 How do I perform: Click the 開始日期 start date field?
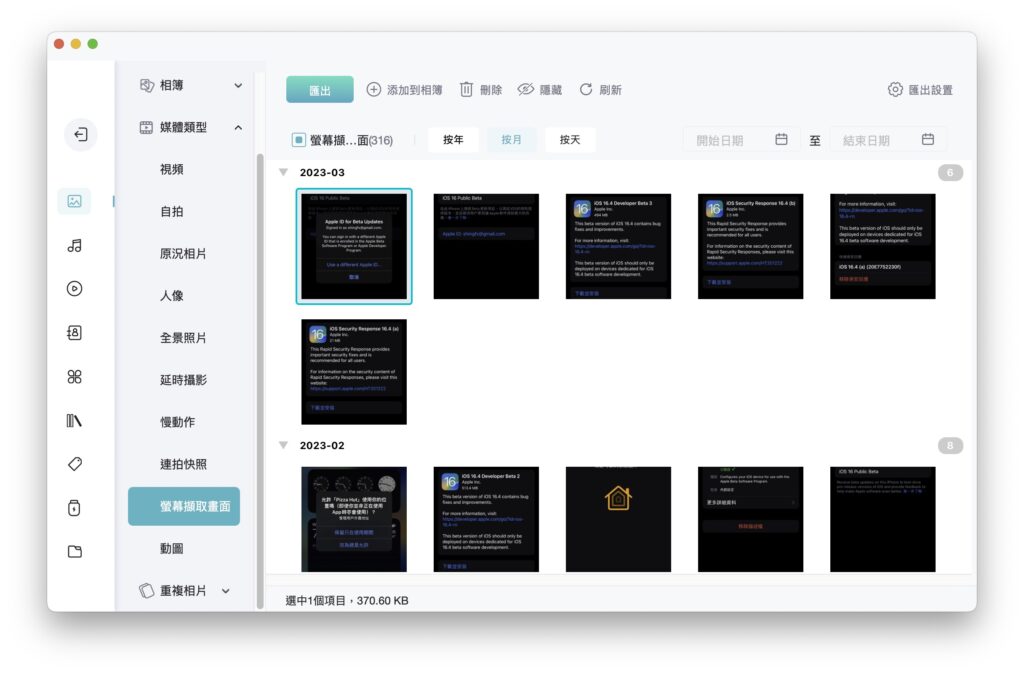pyautogui.click(x=742, y=140)
